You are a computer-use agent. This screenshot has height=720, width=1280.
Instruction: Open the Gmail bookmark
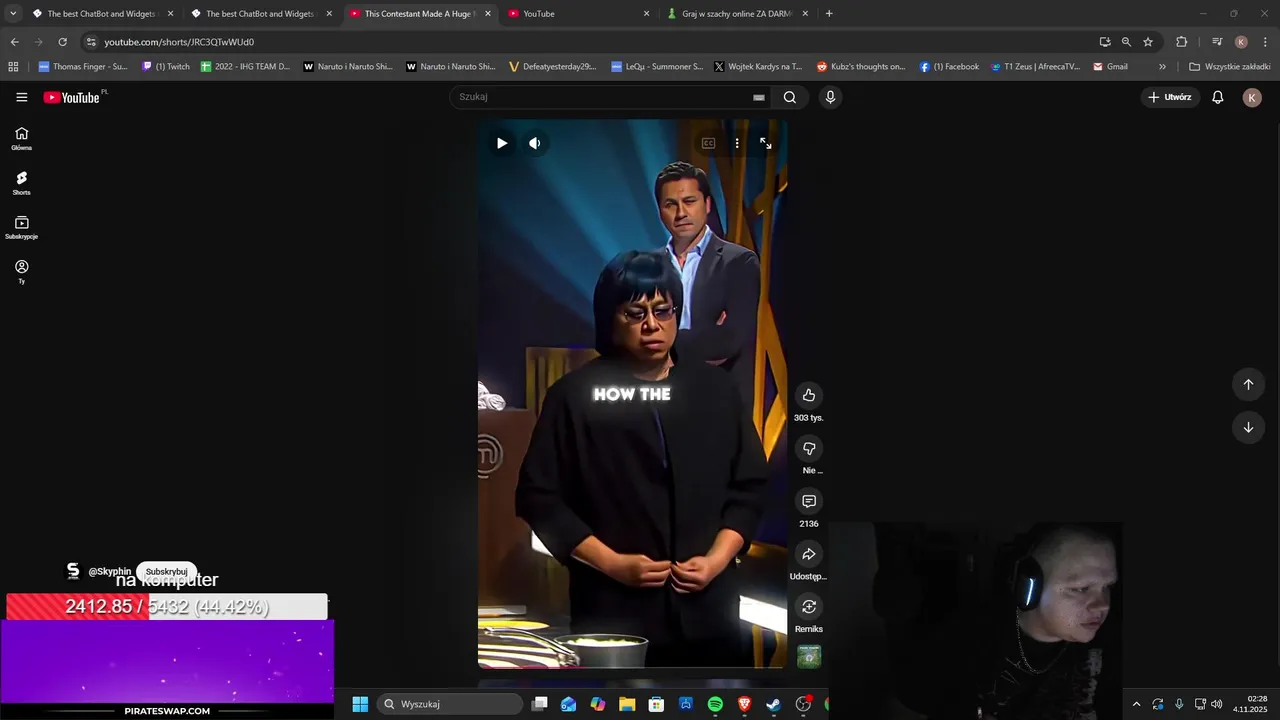[x=1110, y=67]
